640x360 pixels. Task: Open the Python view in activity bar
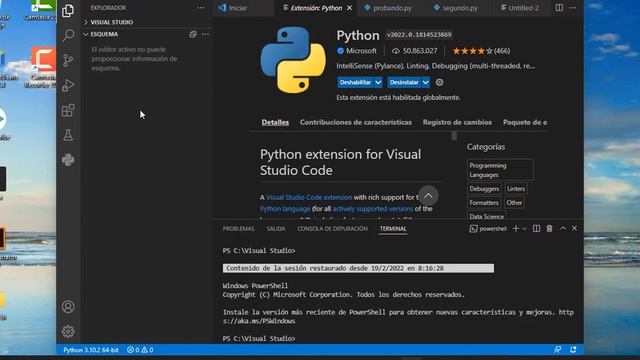[x=68, y=160]
